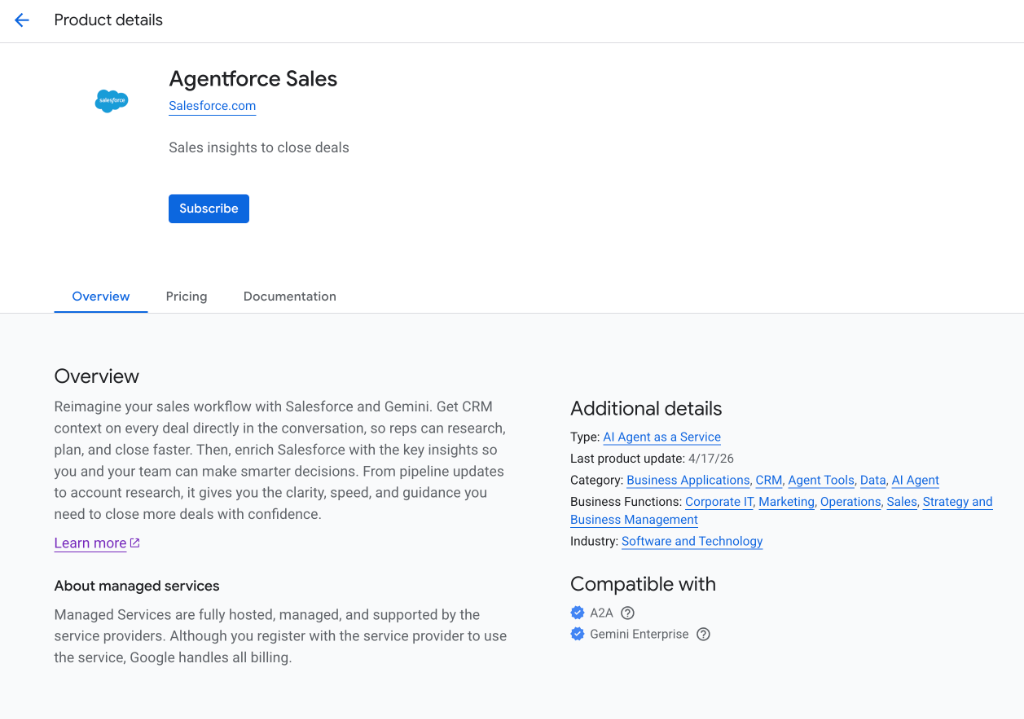Viewport: 1024px width, 719px height.
Task: Click the Additional details heading
Action: [646, 409]
